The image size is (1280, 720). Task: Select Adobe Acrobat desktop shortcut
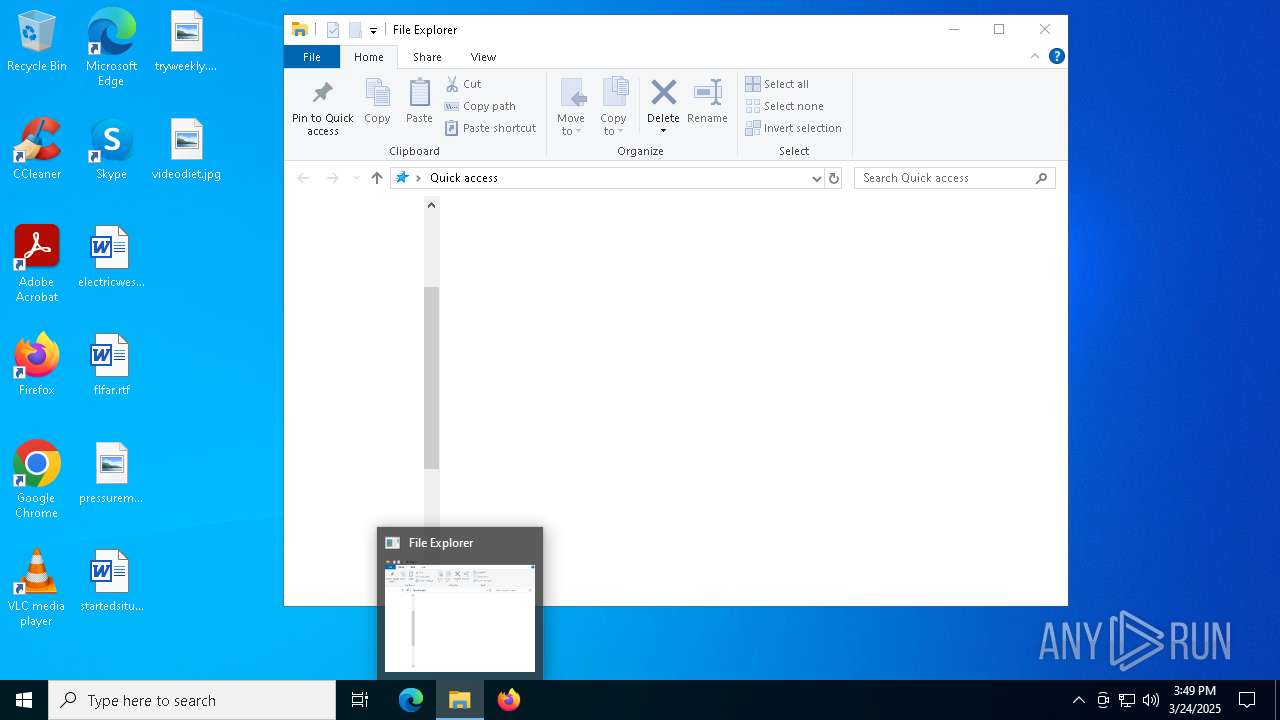[37, 264]
